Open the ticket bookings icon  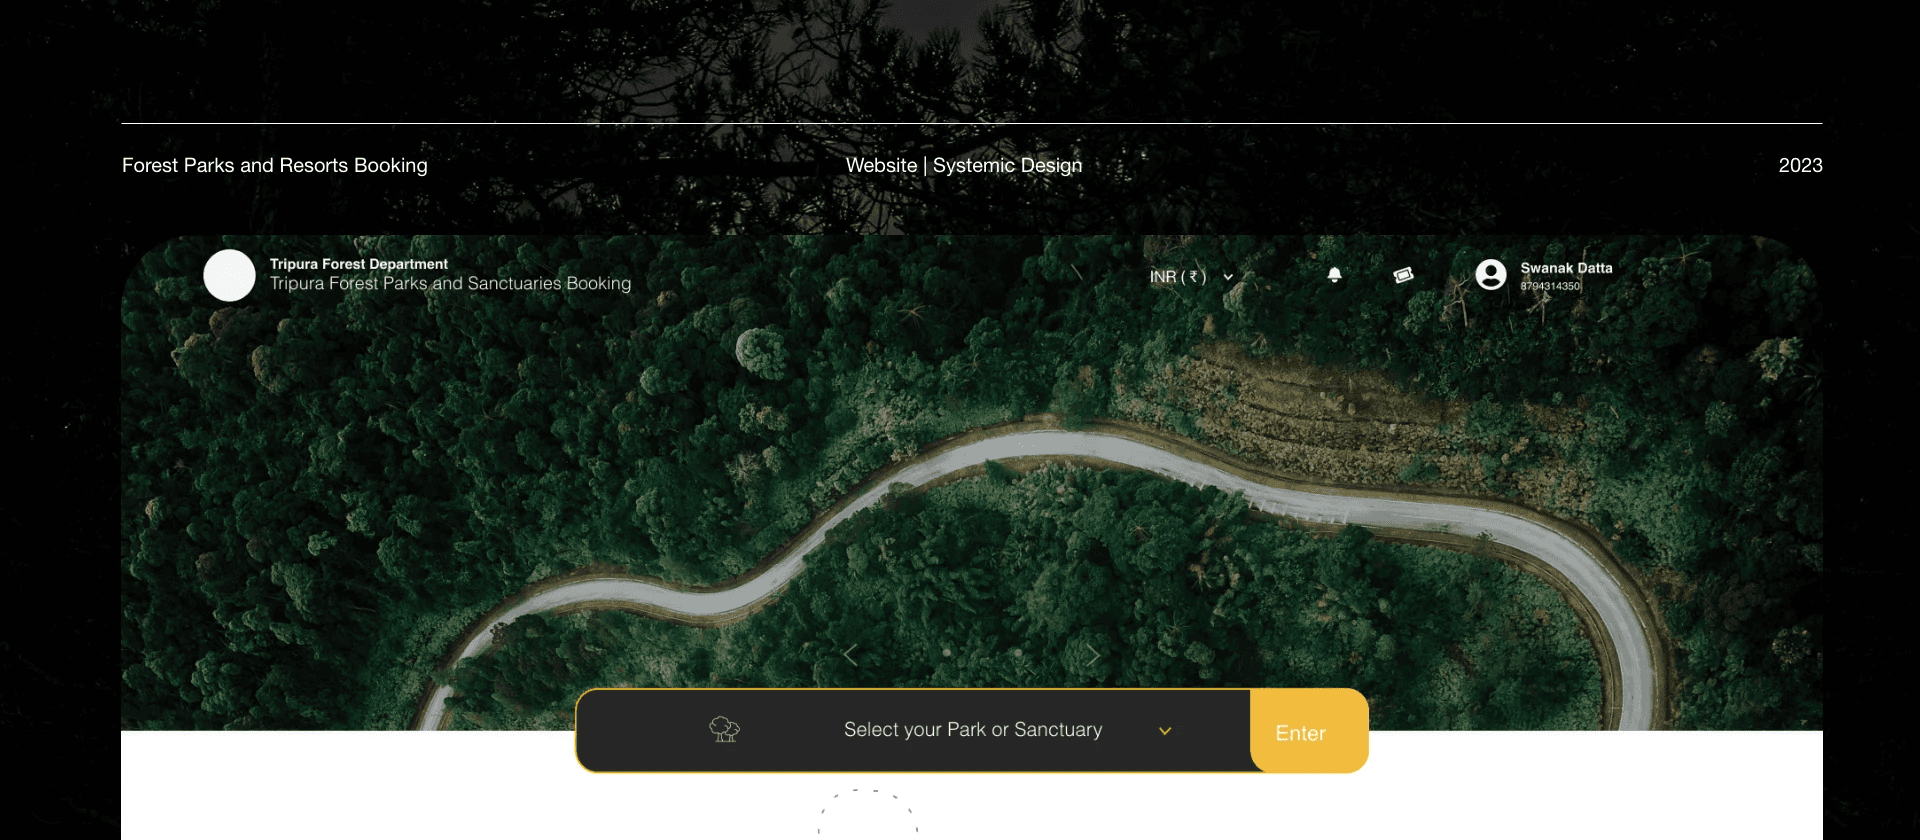1403,275
